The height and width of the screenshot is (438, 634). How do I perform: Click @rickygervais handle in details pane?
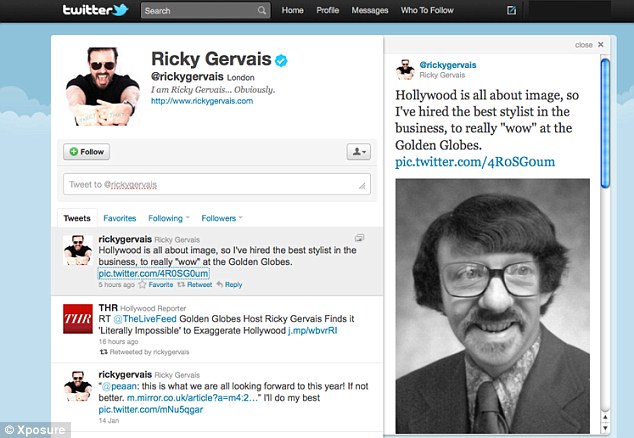(x=448, y=65)
